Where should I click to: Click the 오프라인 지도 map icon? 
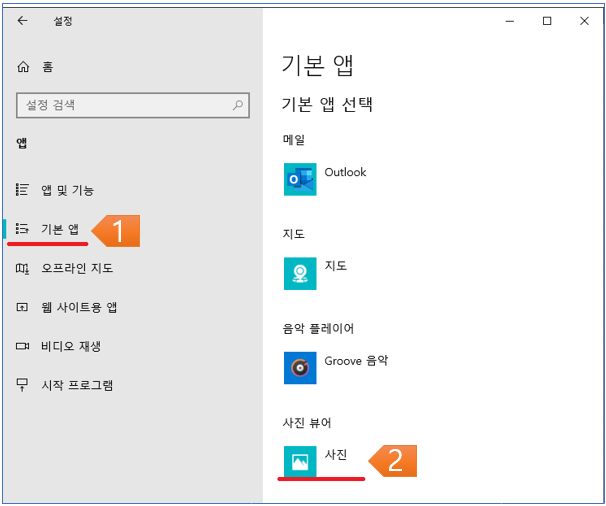click(x=22, y=268)
